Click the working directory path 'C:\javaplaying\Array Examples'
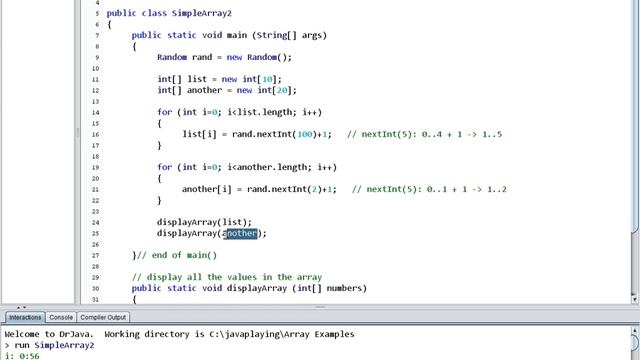The height and width of the screenshot is (360, 640). click(x=282, y=334)
